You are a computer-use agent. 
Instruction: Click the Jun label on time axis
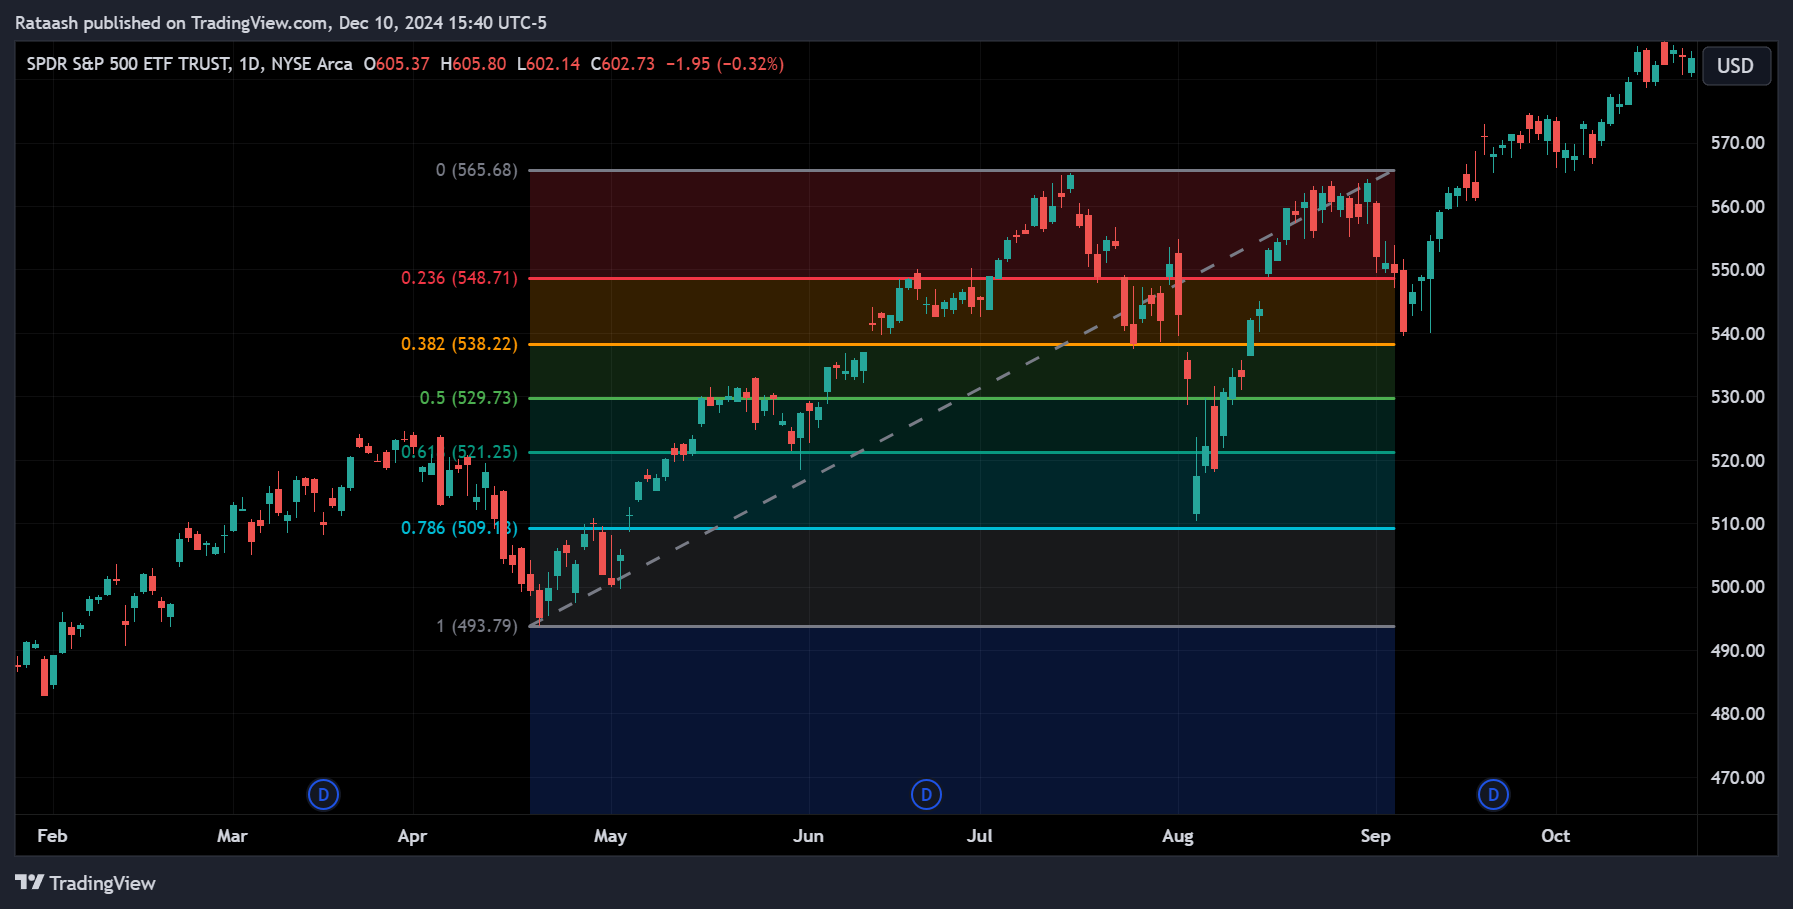[x=808, y=836]
